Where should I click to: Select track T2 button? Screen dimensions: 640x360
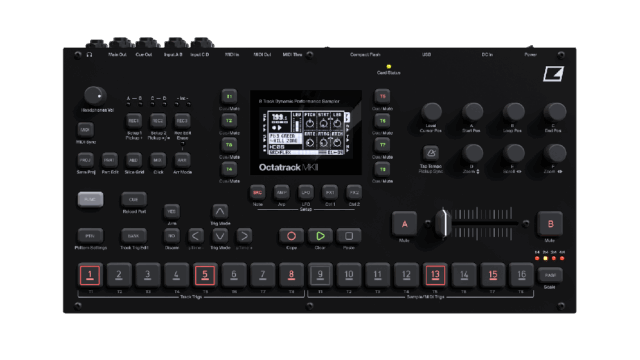tap(229, 121)
